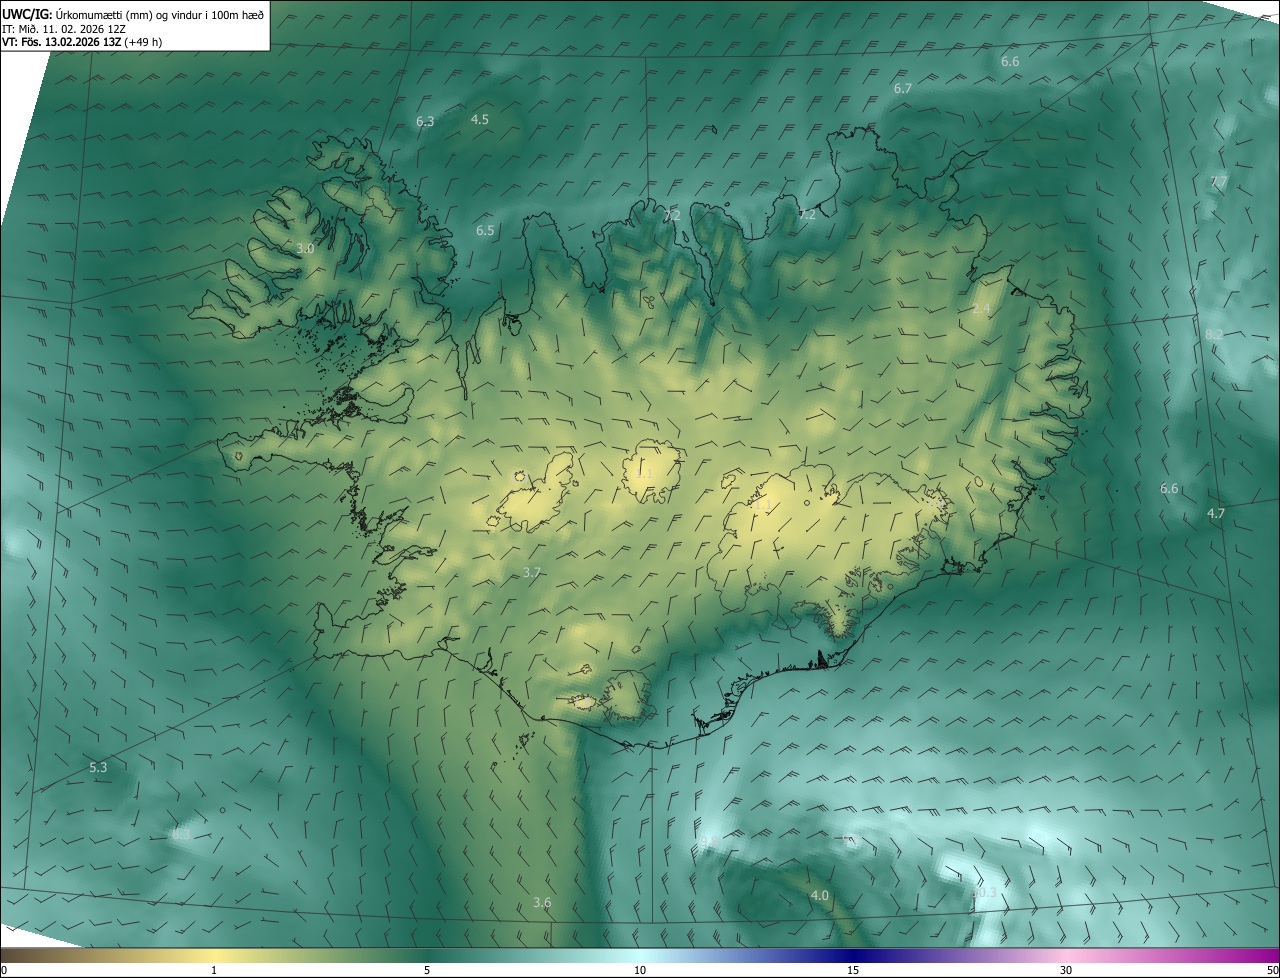The image size is (1280, 978).
Task: Click the 4.0 value label
Action: [x=820, y=895]
